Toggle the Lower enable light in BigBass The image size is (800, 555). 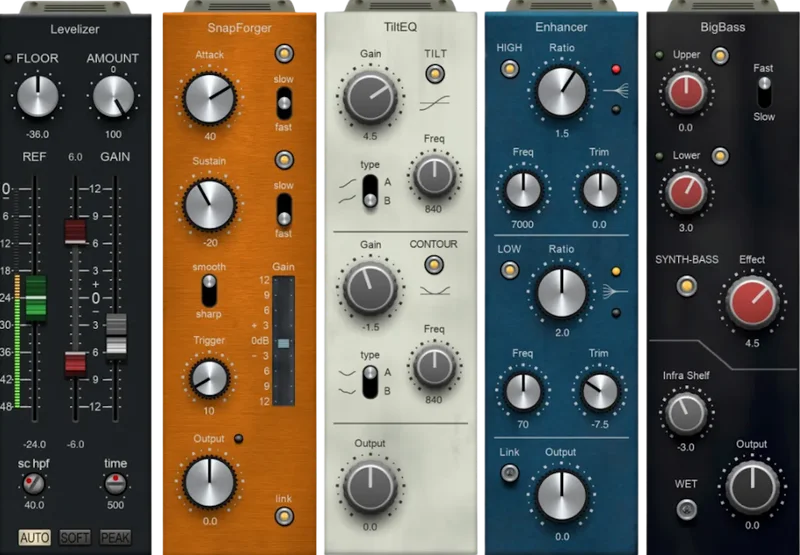pos(720,156)
